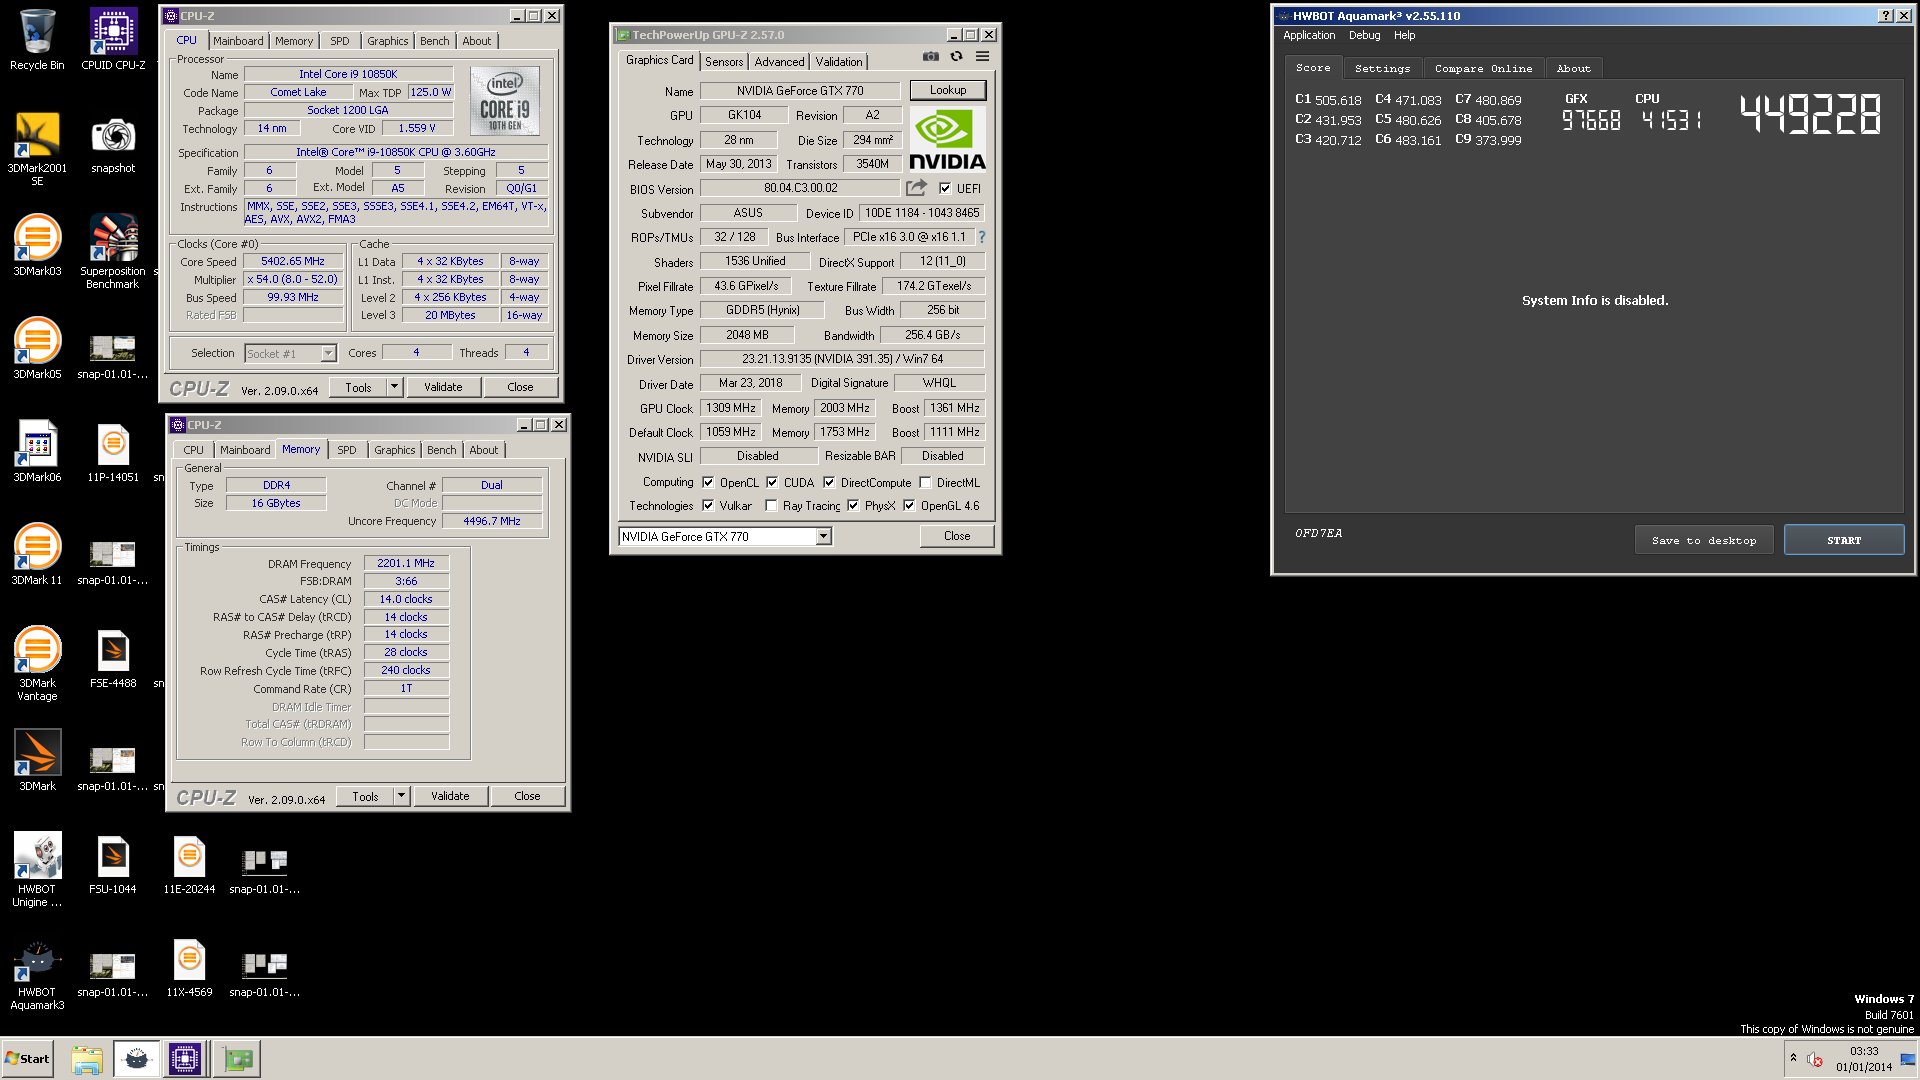The height and width of the screenshot is (1080, 1920).
Task: Open the Debug menu in Aquamark
Action: click(1364, 35)
